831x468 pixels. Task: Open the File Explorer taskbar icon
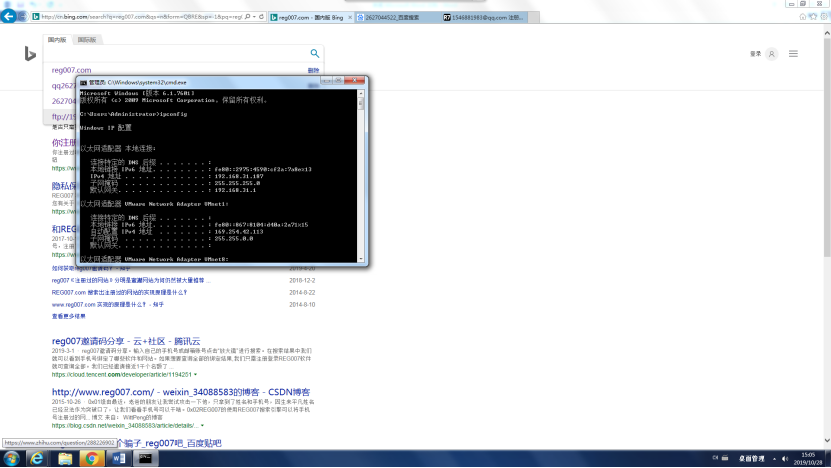coord(65,458)
